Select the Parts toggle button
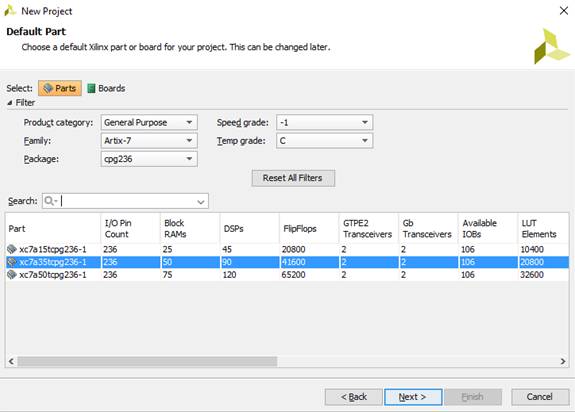Screen dimensions: 575x412 click(60, 88)
